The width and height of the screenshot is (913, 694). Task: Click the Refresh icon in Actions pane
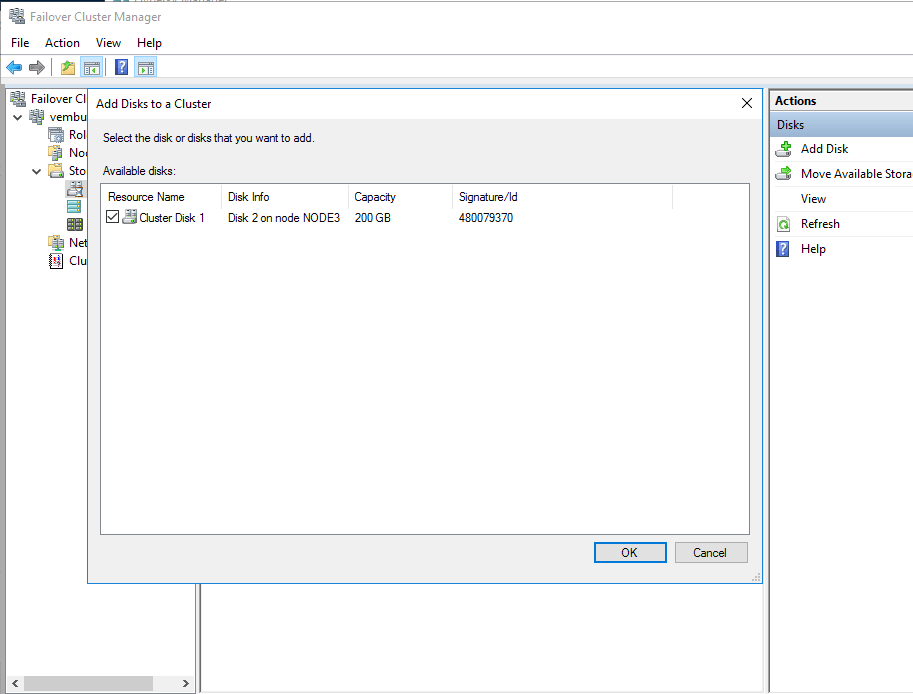pos(784,224)
